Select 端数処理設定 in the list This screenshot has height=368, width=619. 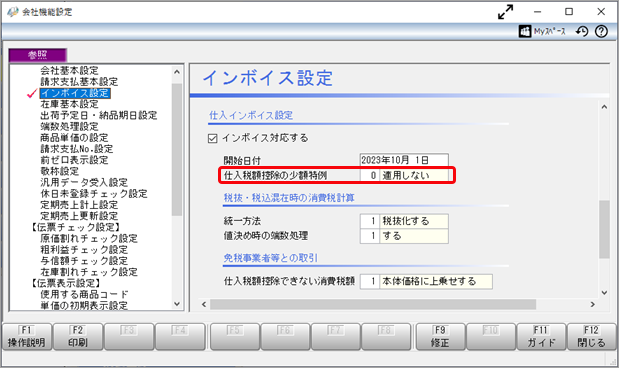point(69,126)
